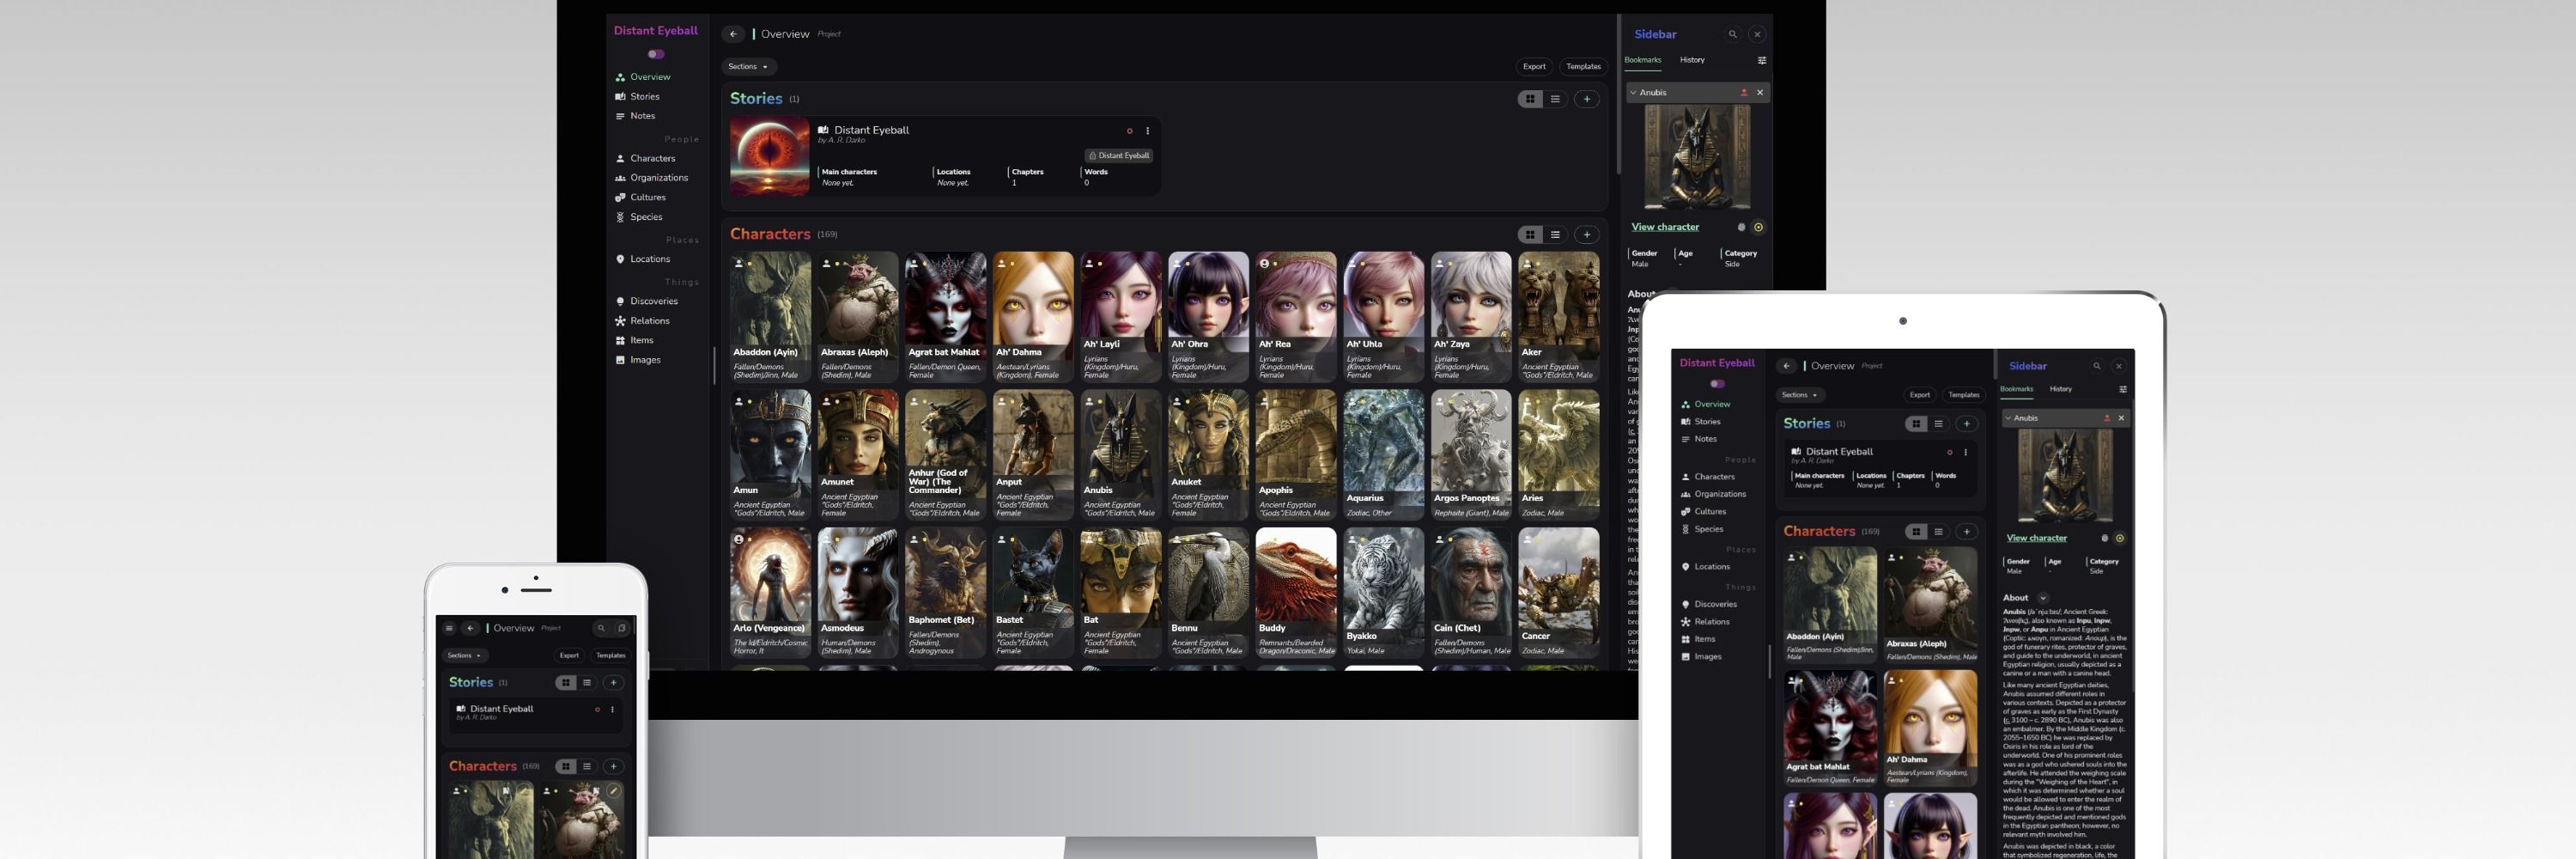Switch to Bookmarks tab on desktop sidebar
Image resolution: width=2576 pixels, height=859 pixels.
click(1643, 60)
